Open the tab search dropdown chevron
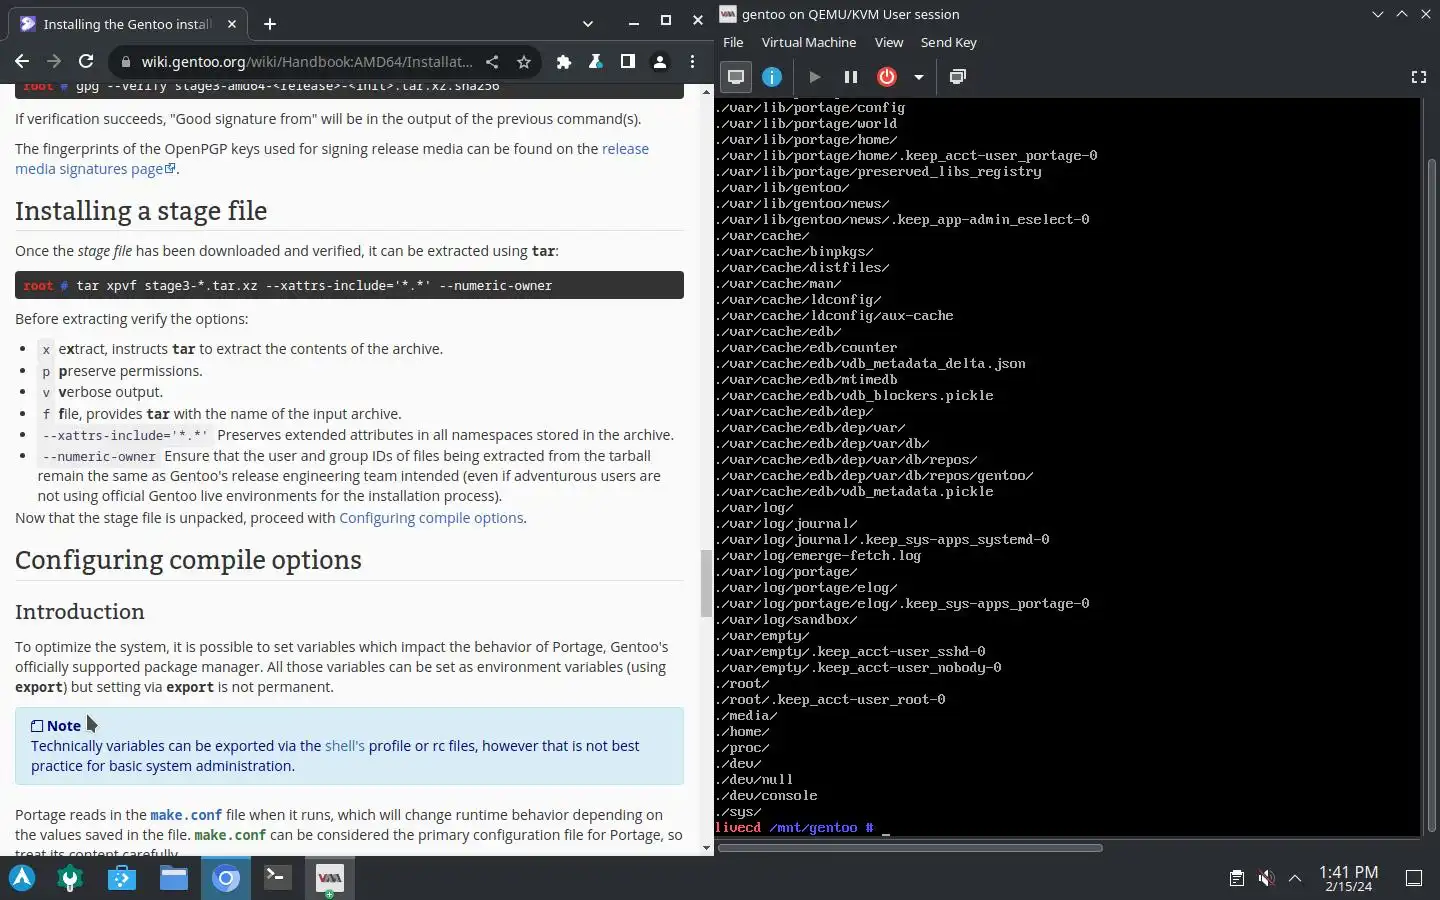1440x900 pixels. 588,24
